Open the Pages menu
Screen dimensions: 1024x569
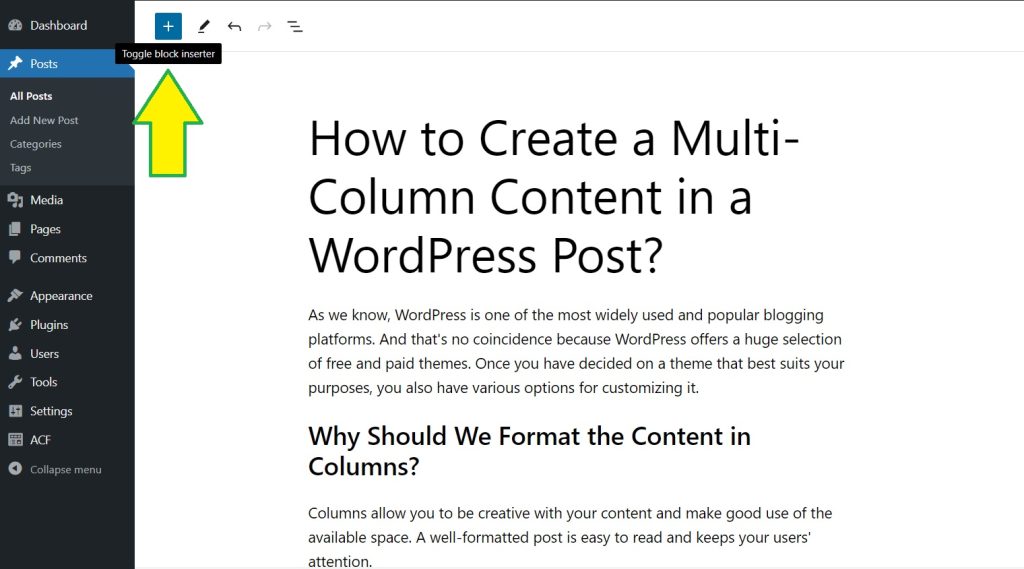coord(45,229)
